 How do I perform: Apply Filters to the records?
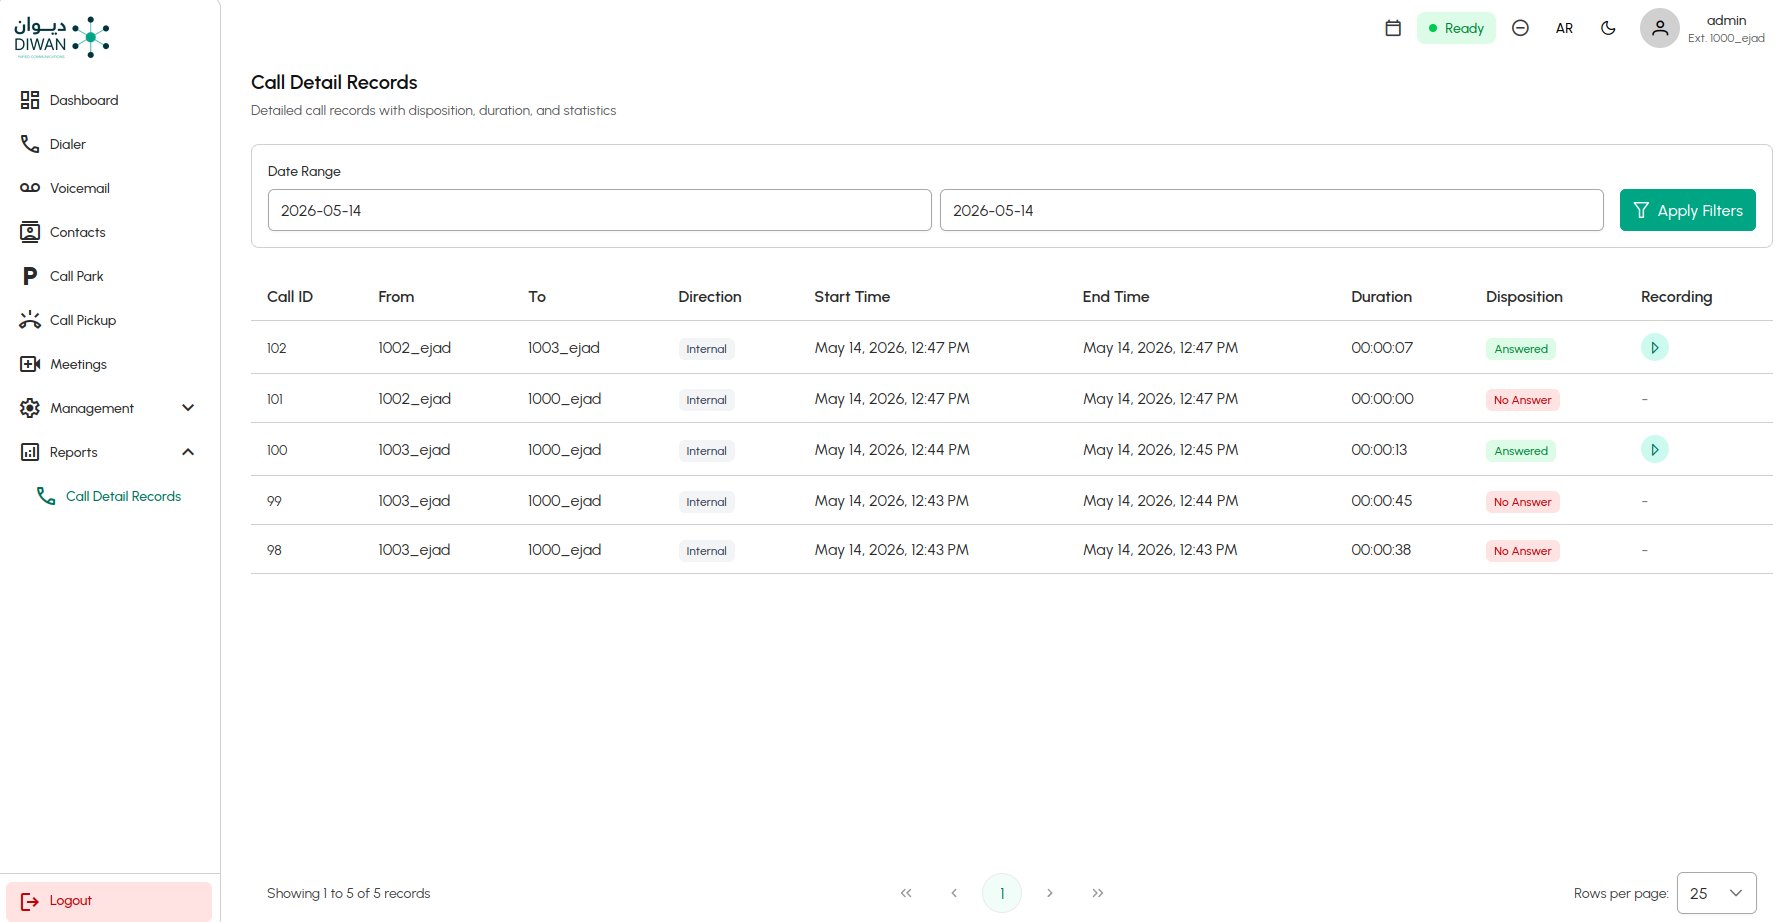point(1688,210)
